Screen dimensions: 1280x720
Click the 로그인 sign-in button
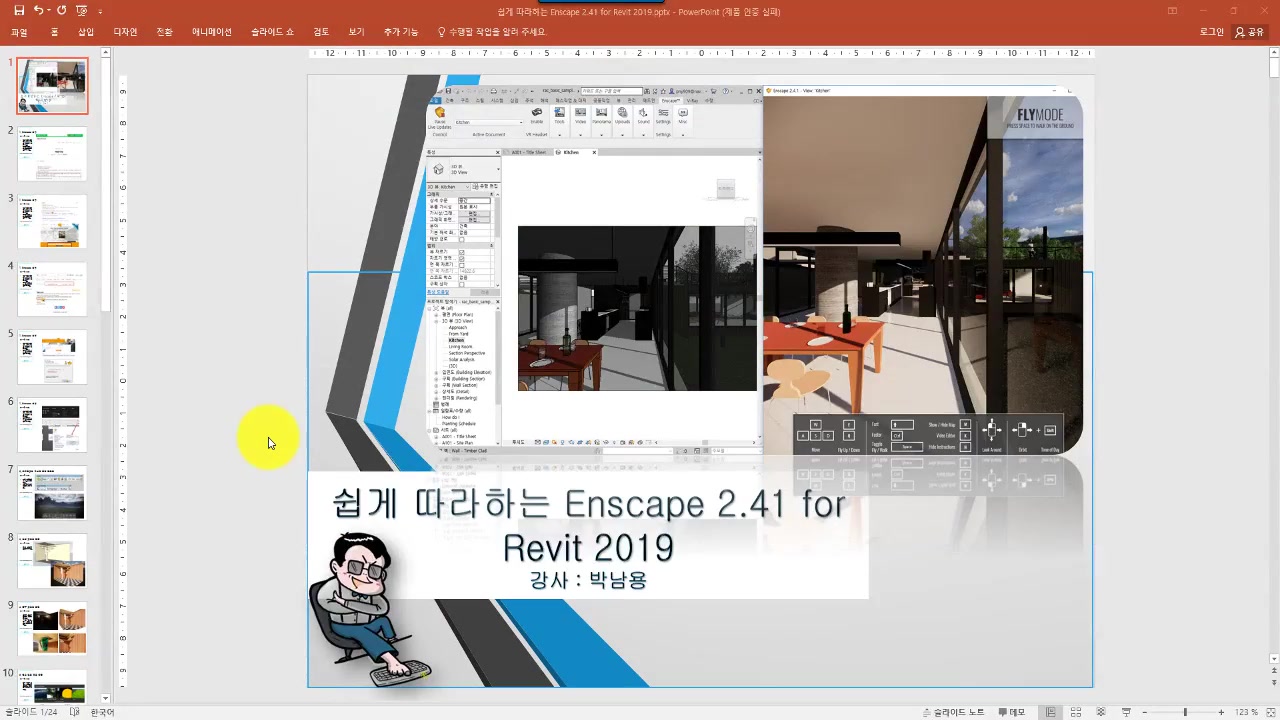pos(1211,32)
